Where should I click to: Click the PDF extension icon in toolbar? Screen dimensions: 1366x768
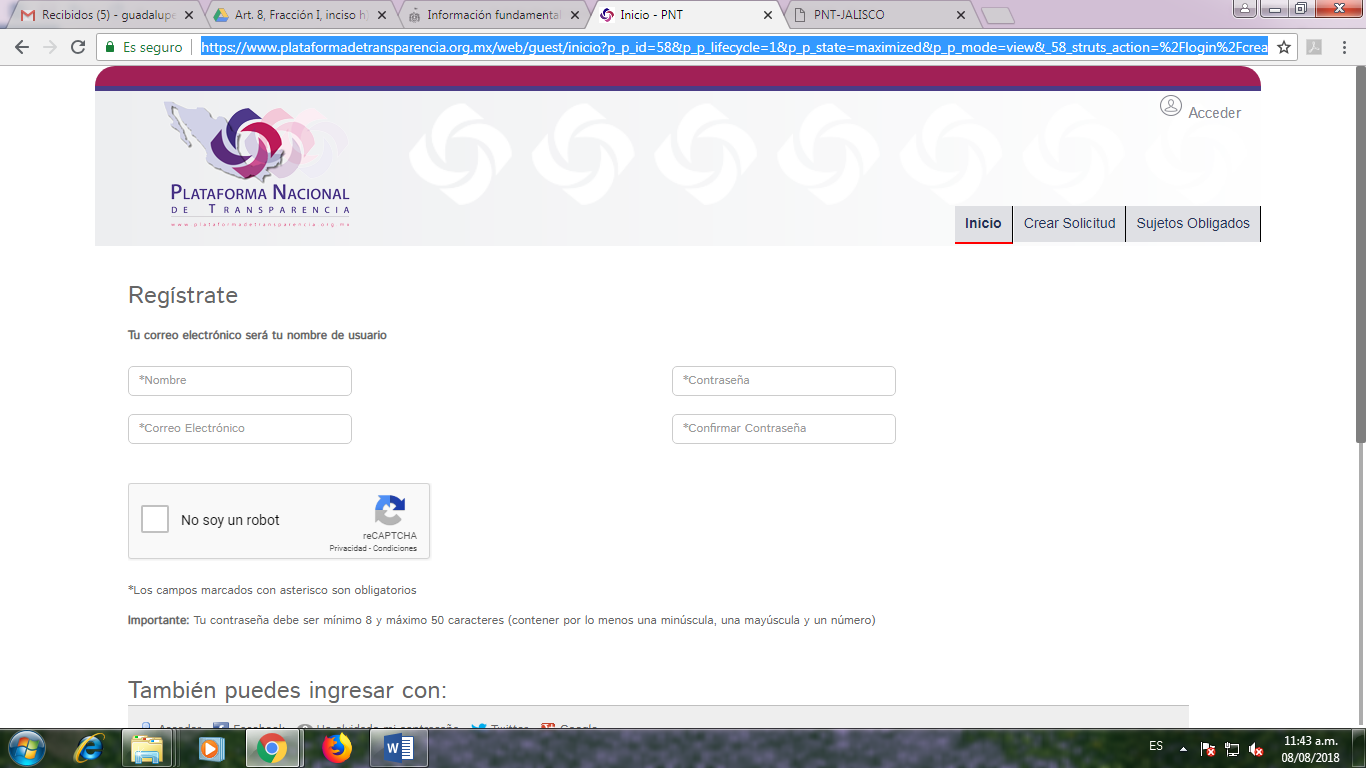[1314, 47]
